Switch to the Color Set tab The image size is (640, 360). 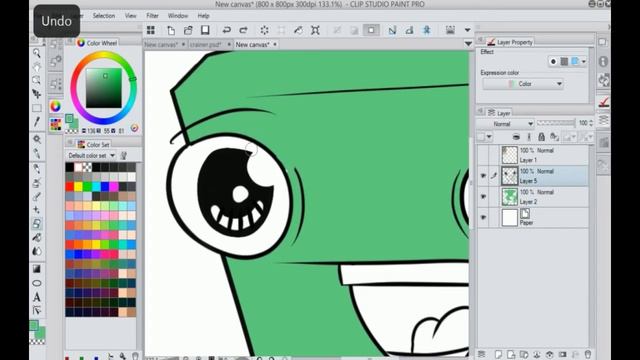94,144
